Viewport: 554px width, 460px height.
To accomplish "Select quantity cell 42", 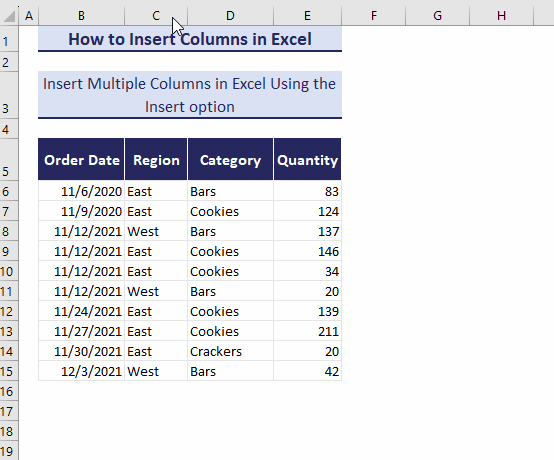I will pos(307,371).
